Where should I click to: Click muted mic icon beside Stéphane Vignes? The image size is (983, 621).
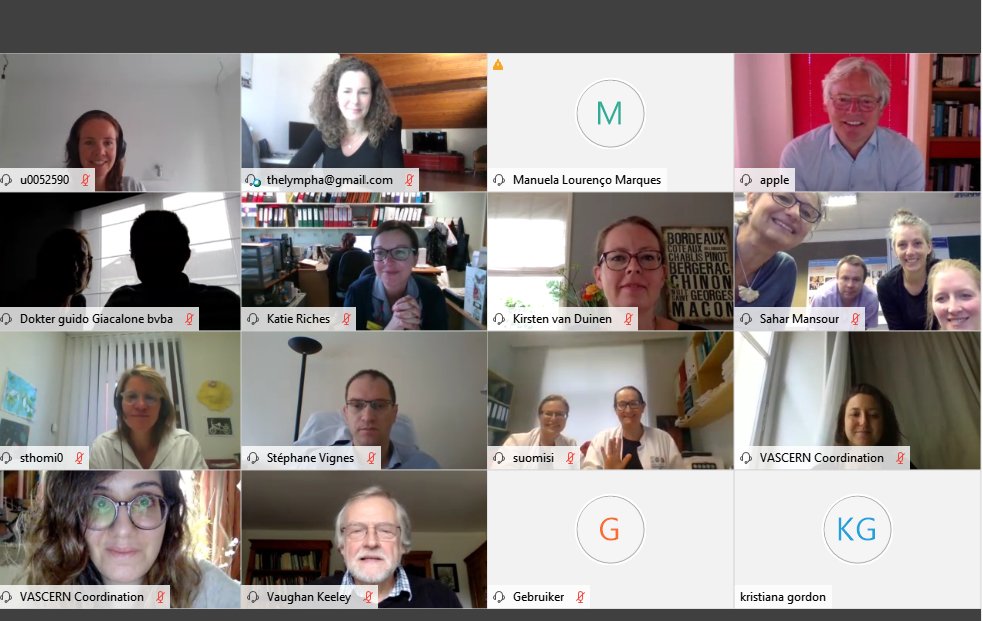[x=371, y=458]
